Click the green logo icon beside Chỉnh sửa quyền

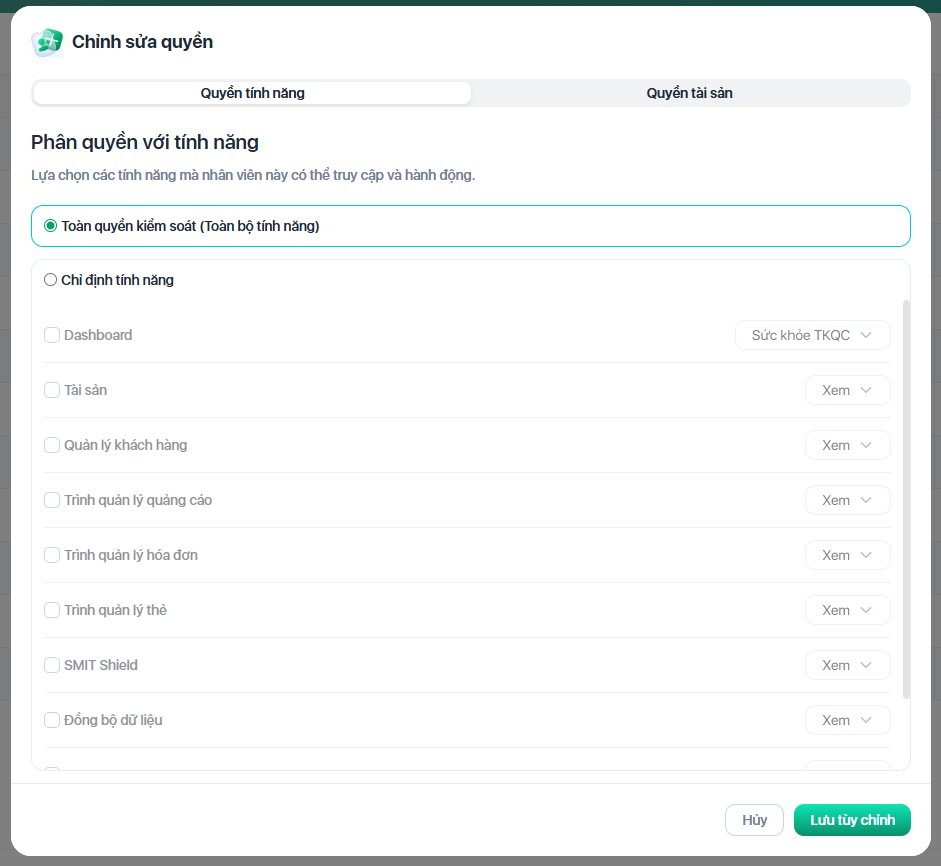pyautogui.click(x=47, y=42)
